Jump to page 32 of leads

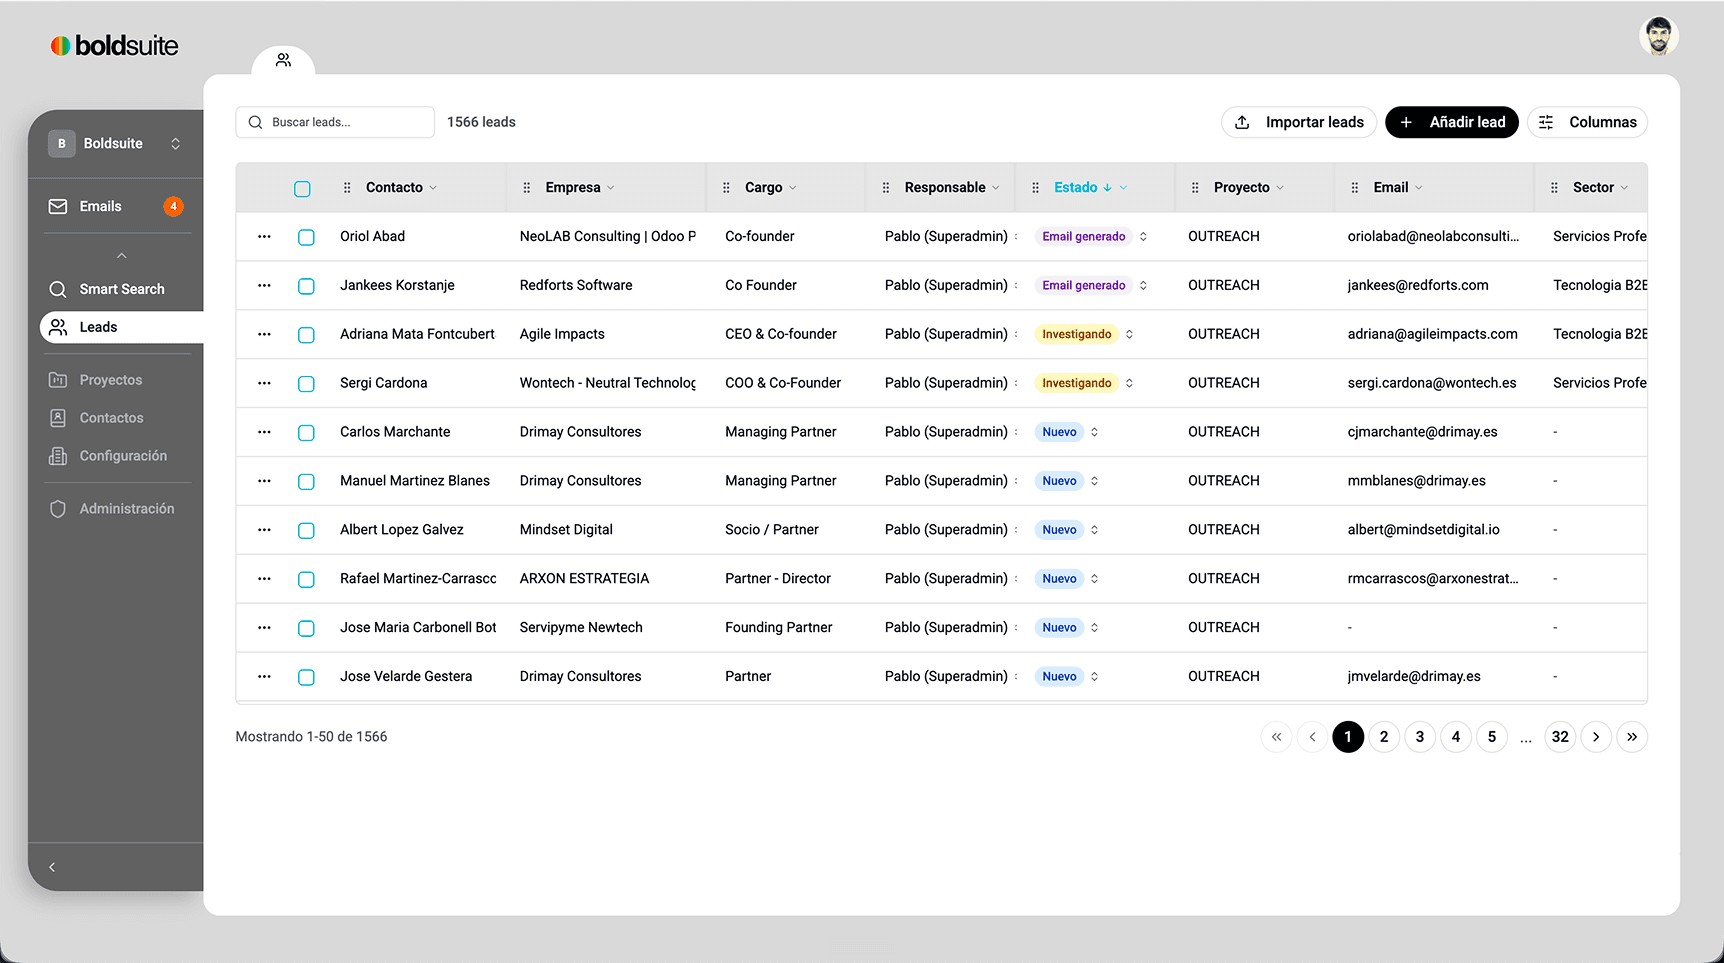[1560, 737]
